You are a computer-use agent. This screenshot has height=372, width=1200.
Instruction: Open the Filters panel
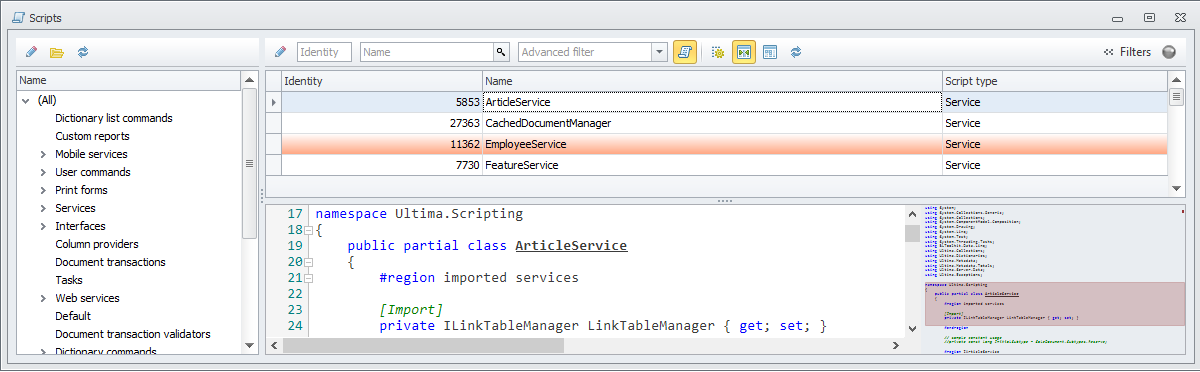coord(1127,52)
